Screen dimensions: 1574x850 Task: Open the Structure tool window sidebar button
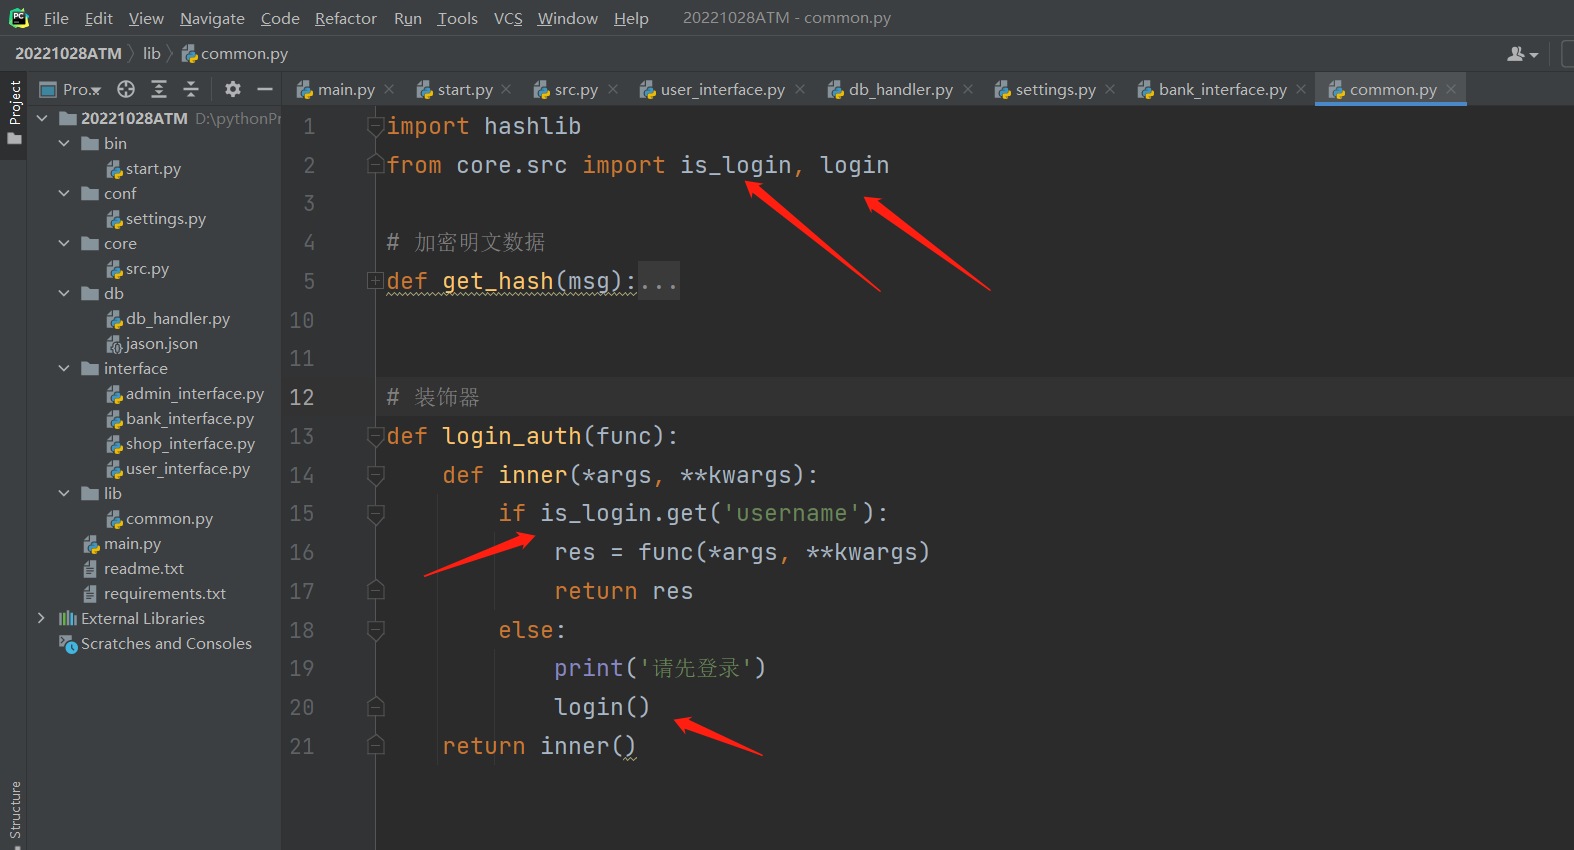click(x=14, y=812)
